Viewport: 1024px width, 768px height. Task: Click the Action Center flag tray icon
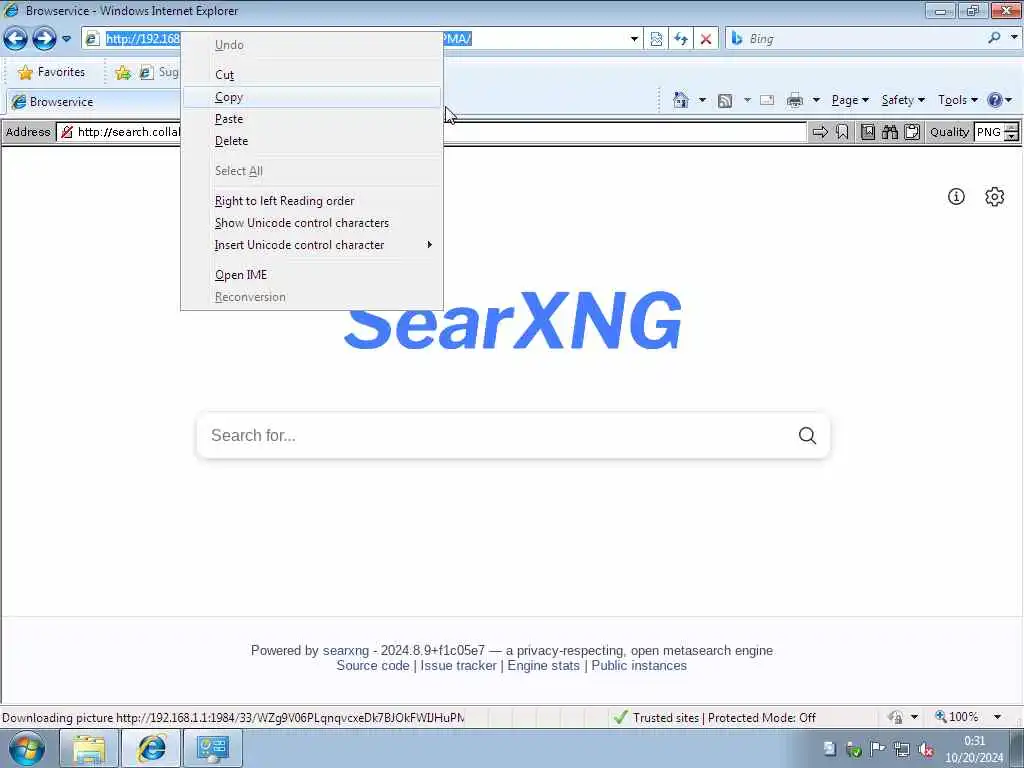(x=878, y=749)
